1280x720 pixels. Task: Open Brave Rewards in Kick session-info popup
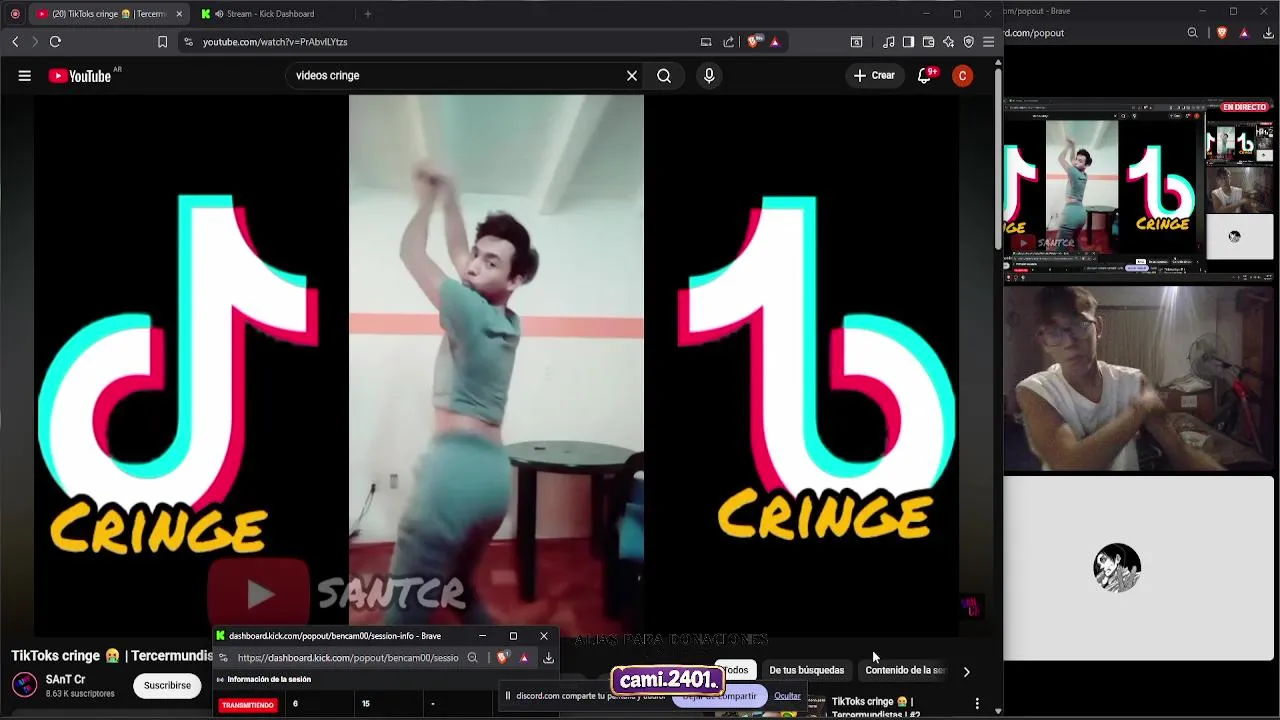(524, 658)
